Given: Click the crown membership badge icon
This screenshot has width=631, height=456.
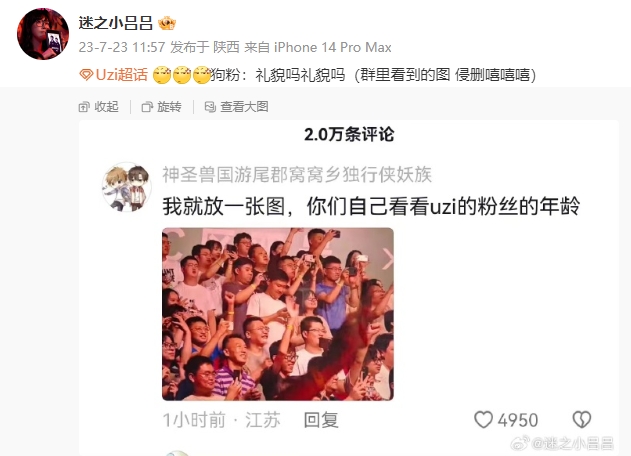Looking at the screenshot, I should click(167, 23).
